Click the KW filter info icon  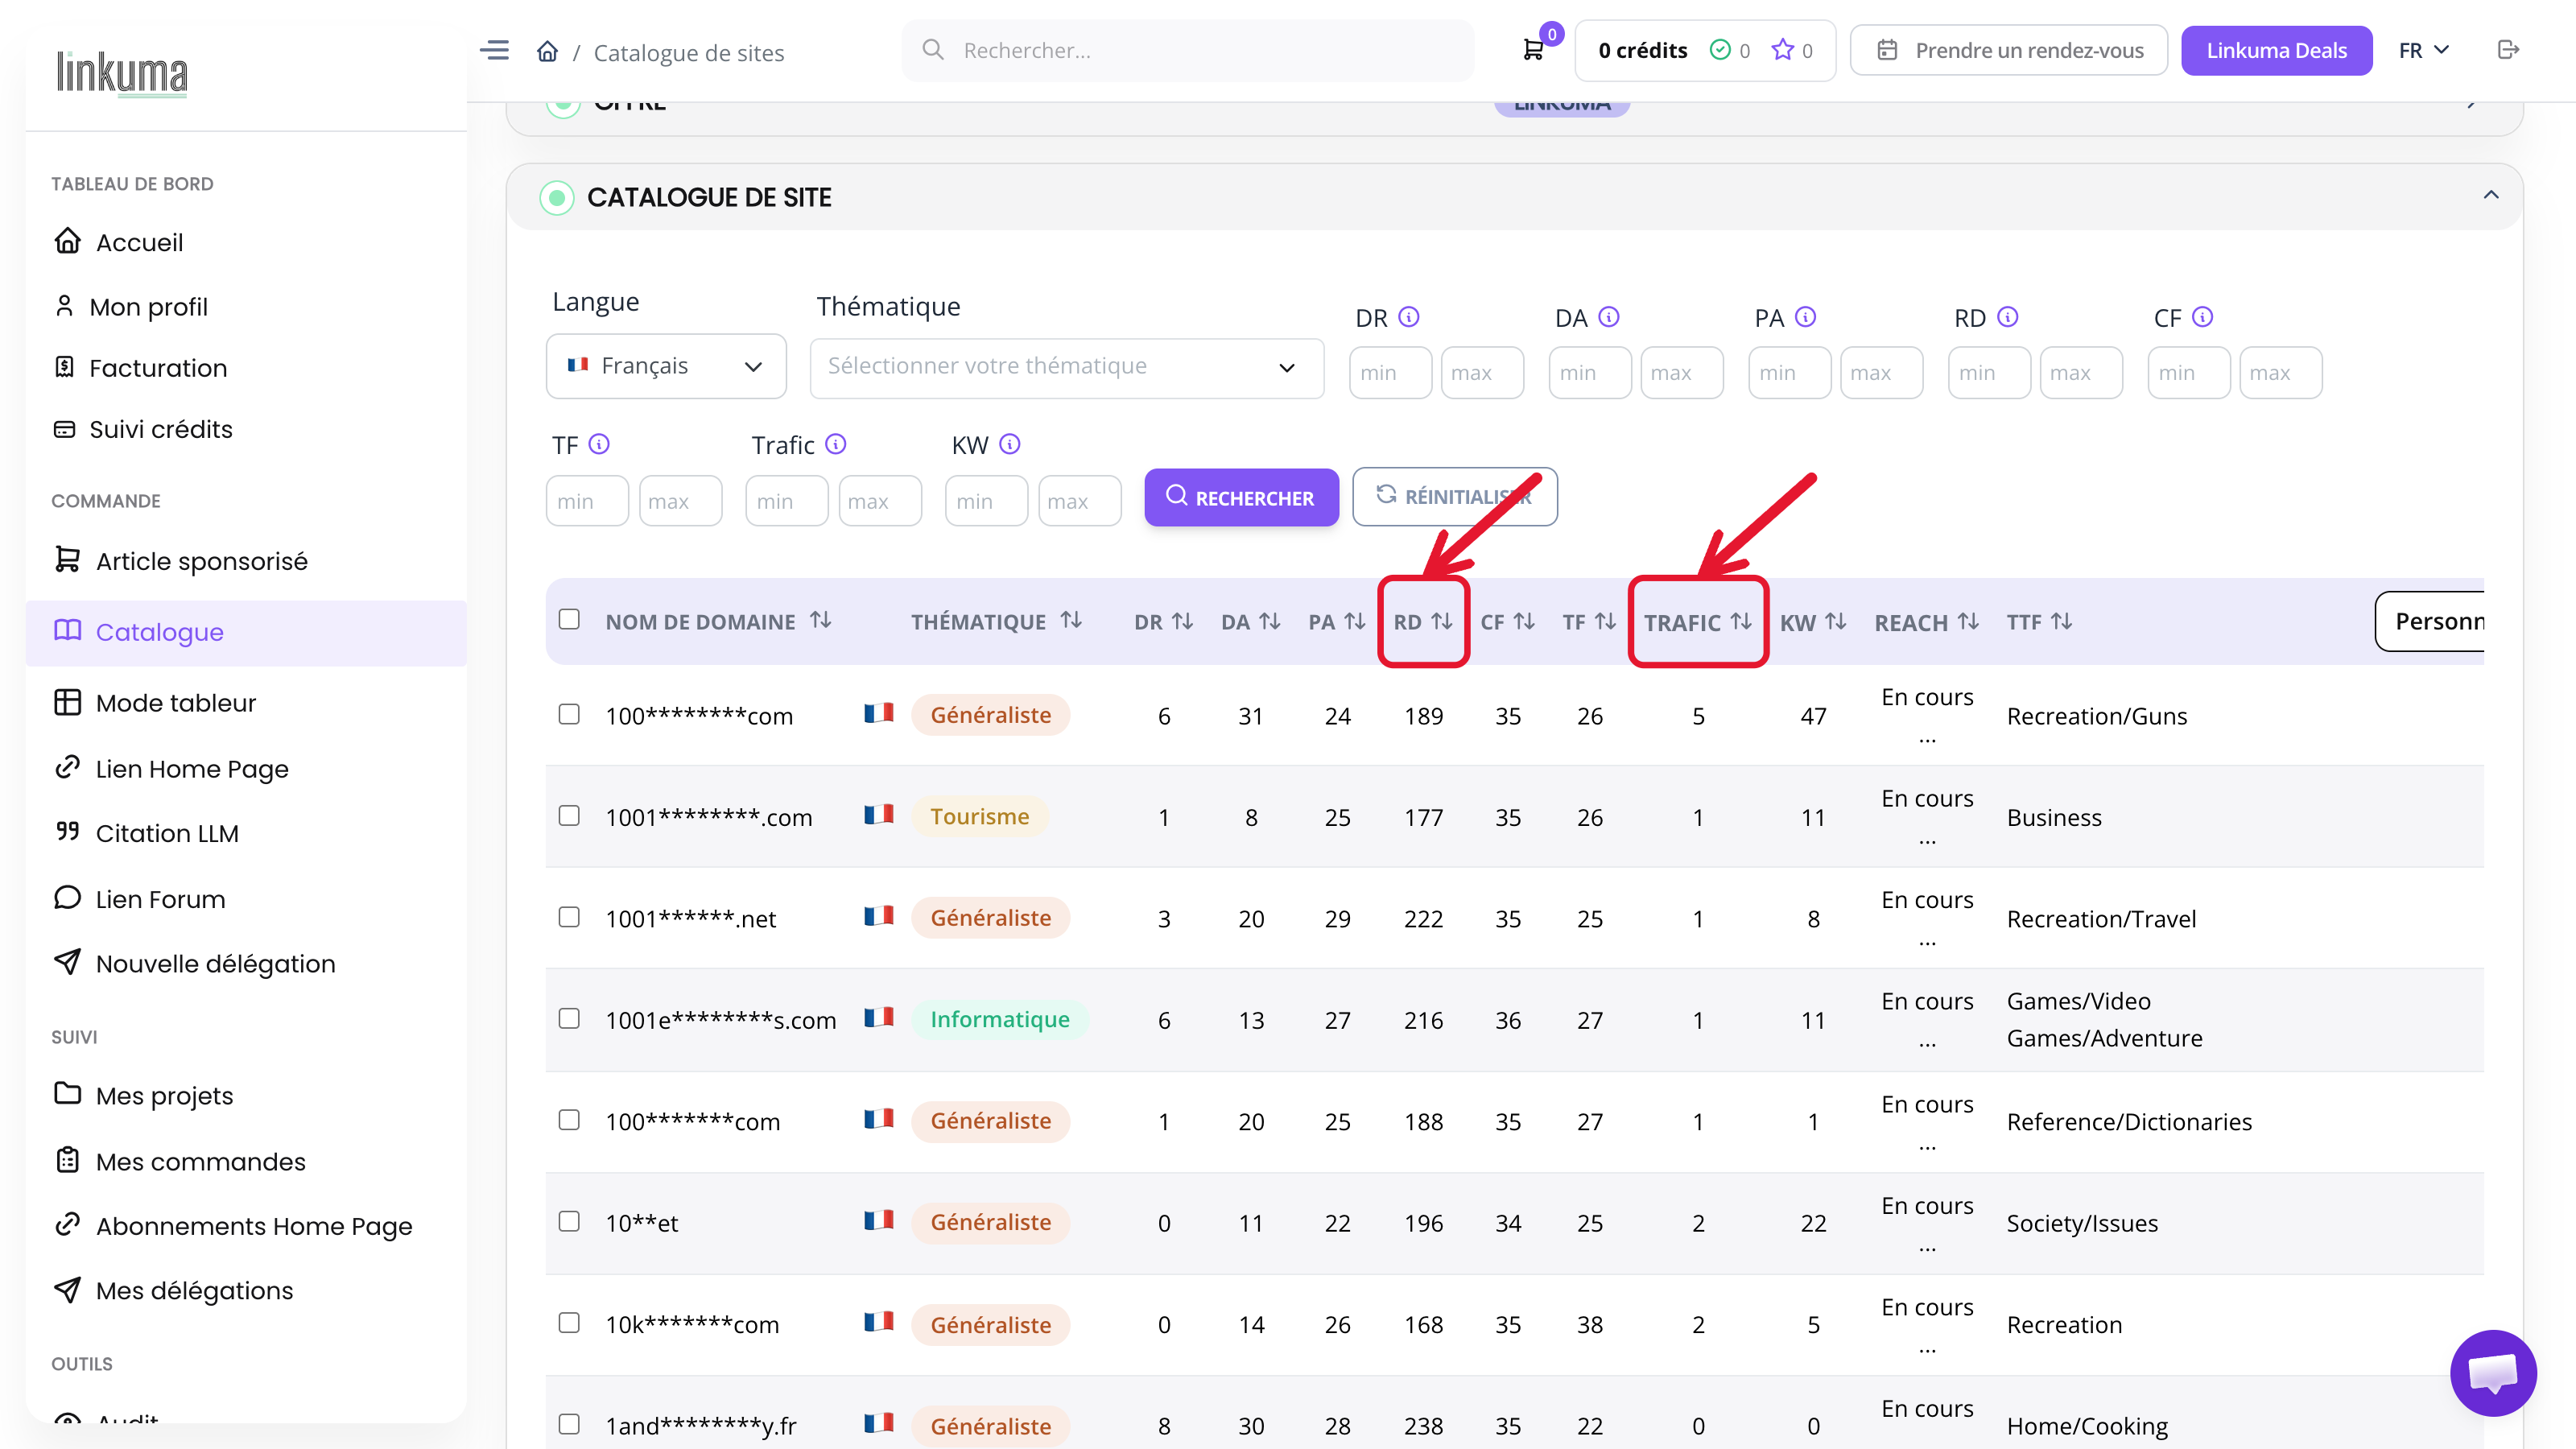pos(1010,444)
